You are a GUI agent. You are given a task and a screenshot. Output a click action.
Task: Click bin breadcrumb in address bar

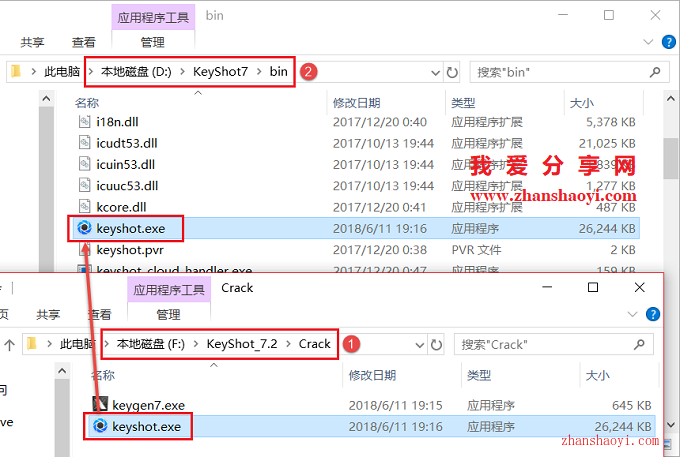[x=278, y=72]
